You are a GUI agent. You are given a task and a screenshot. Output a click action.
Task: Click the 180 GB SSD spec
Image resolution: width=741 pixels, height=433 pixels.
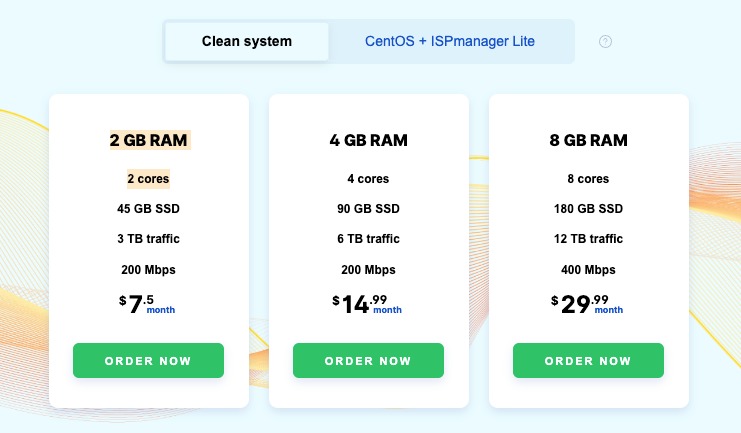(588, 209)
